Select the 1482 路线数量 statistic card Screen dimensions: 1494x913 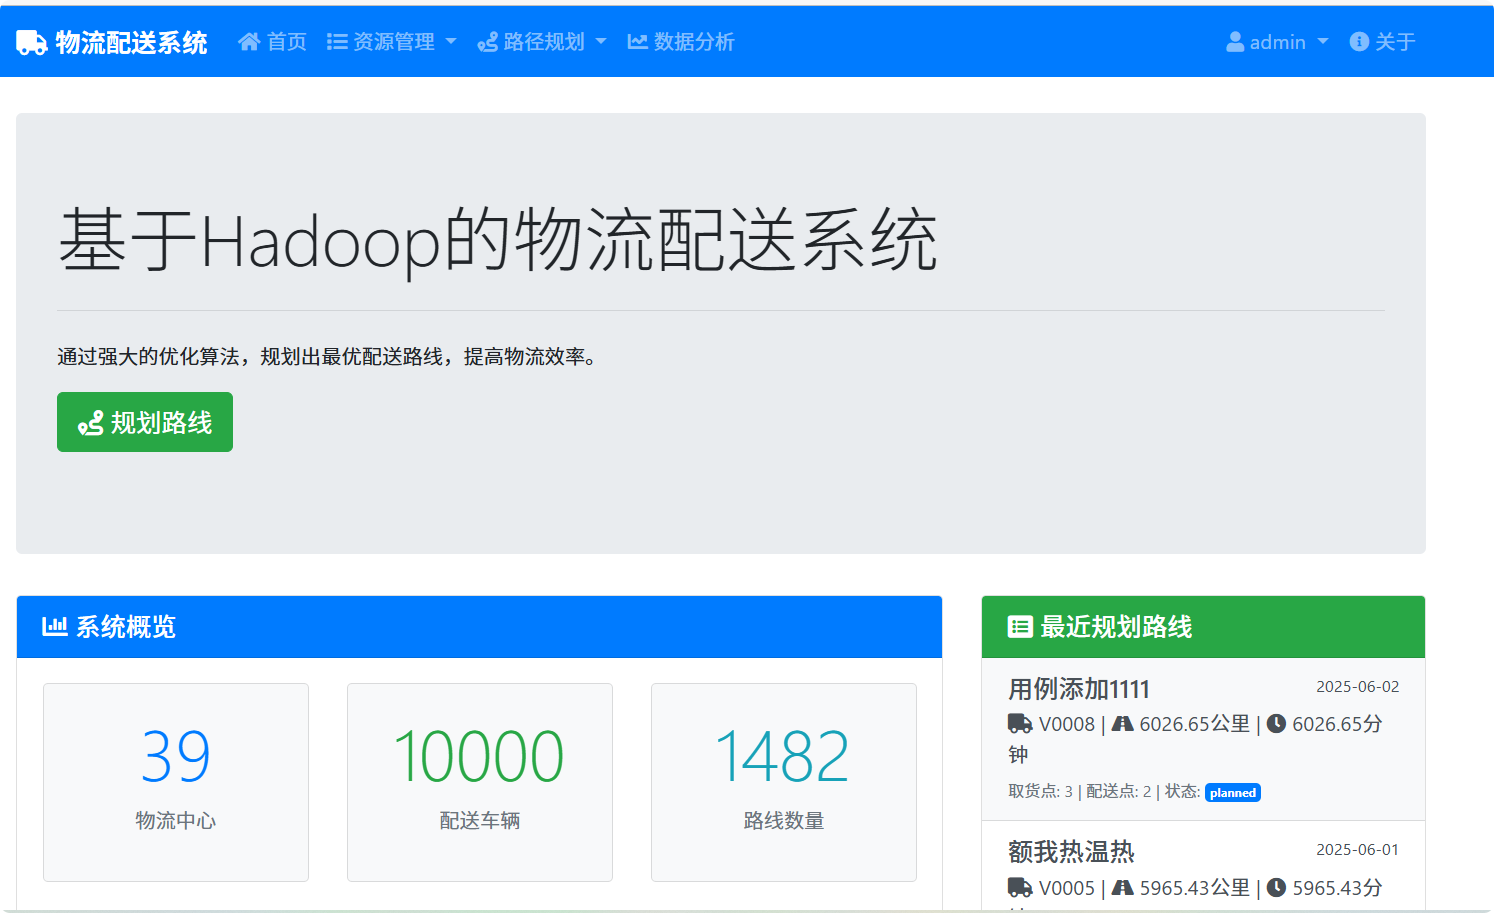pyautogui.click(x=784, y=782)
